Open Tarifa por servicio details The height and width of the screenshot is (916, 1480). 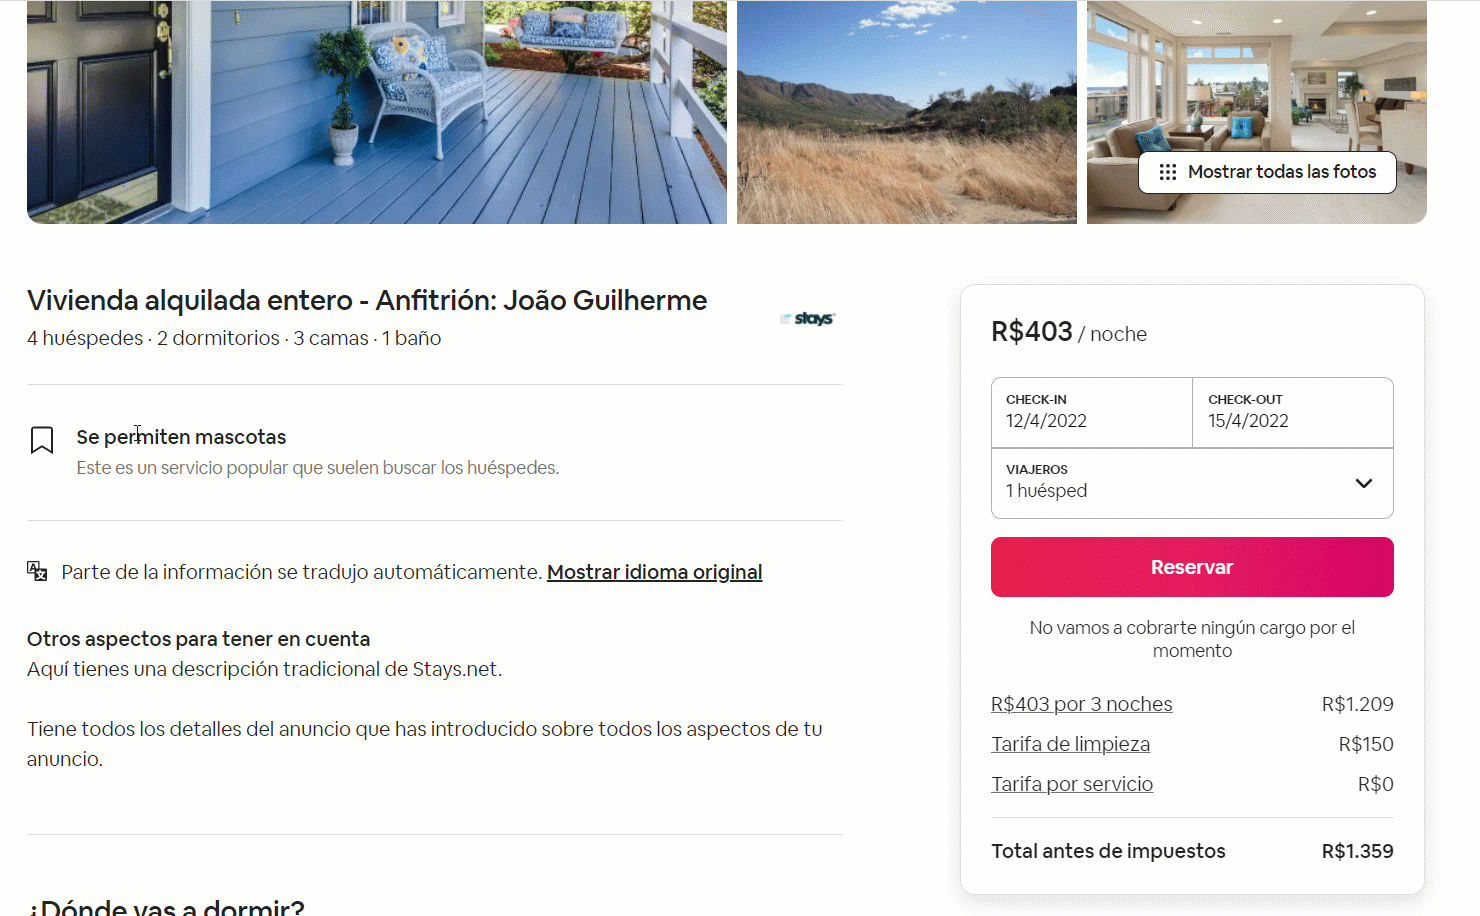tap(1072, 784)
